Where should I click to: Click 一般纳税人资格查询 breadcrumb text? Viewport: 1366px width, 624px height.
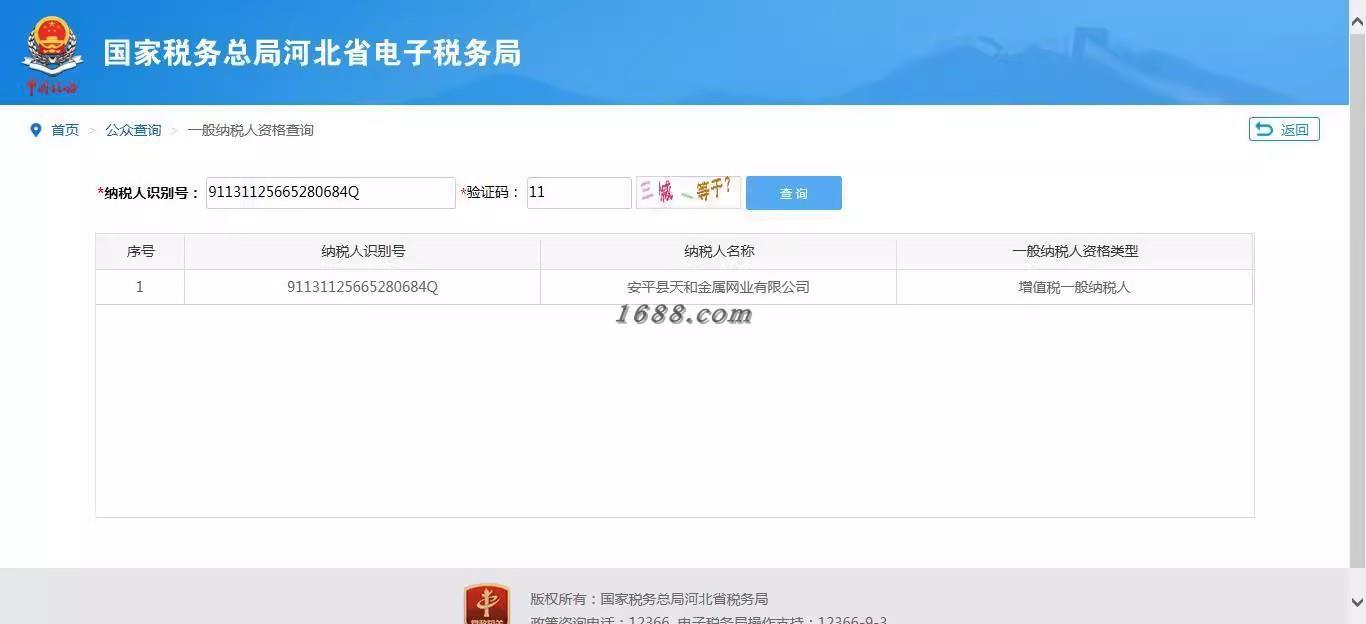point(250,130)
